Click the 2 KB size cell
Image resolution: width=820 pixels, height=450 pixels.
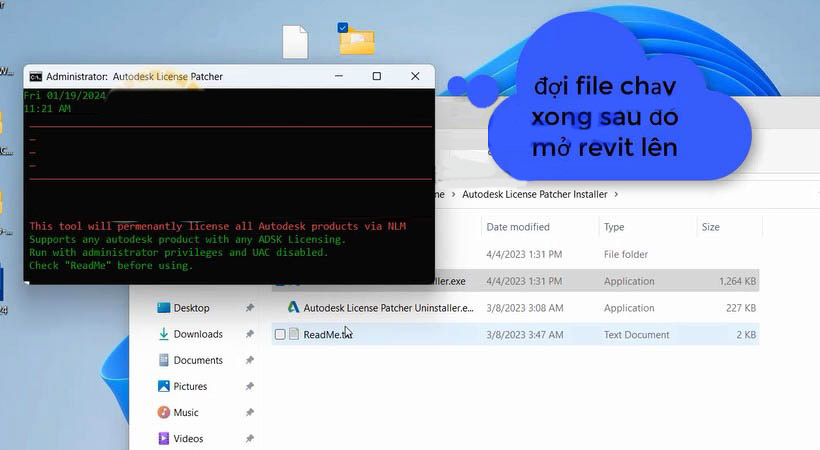coord(746,335)
